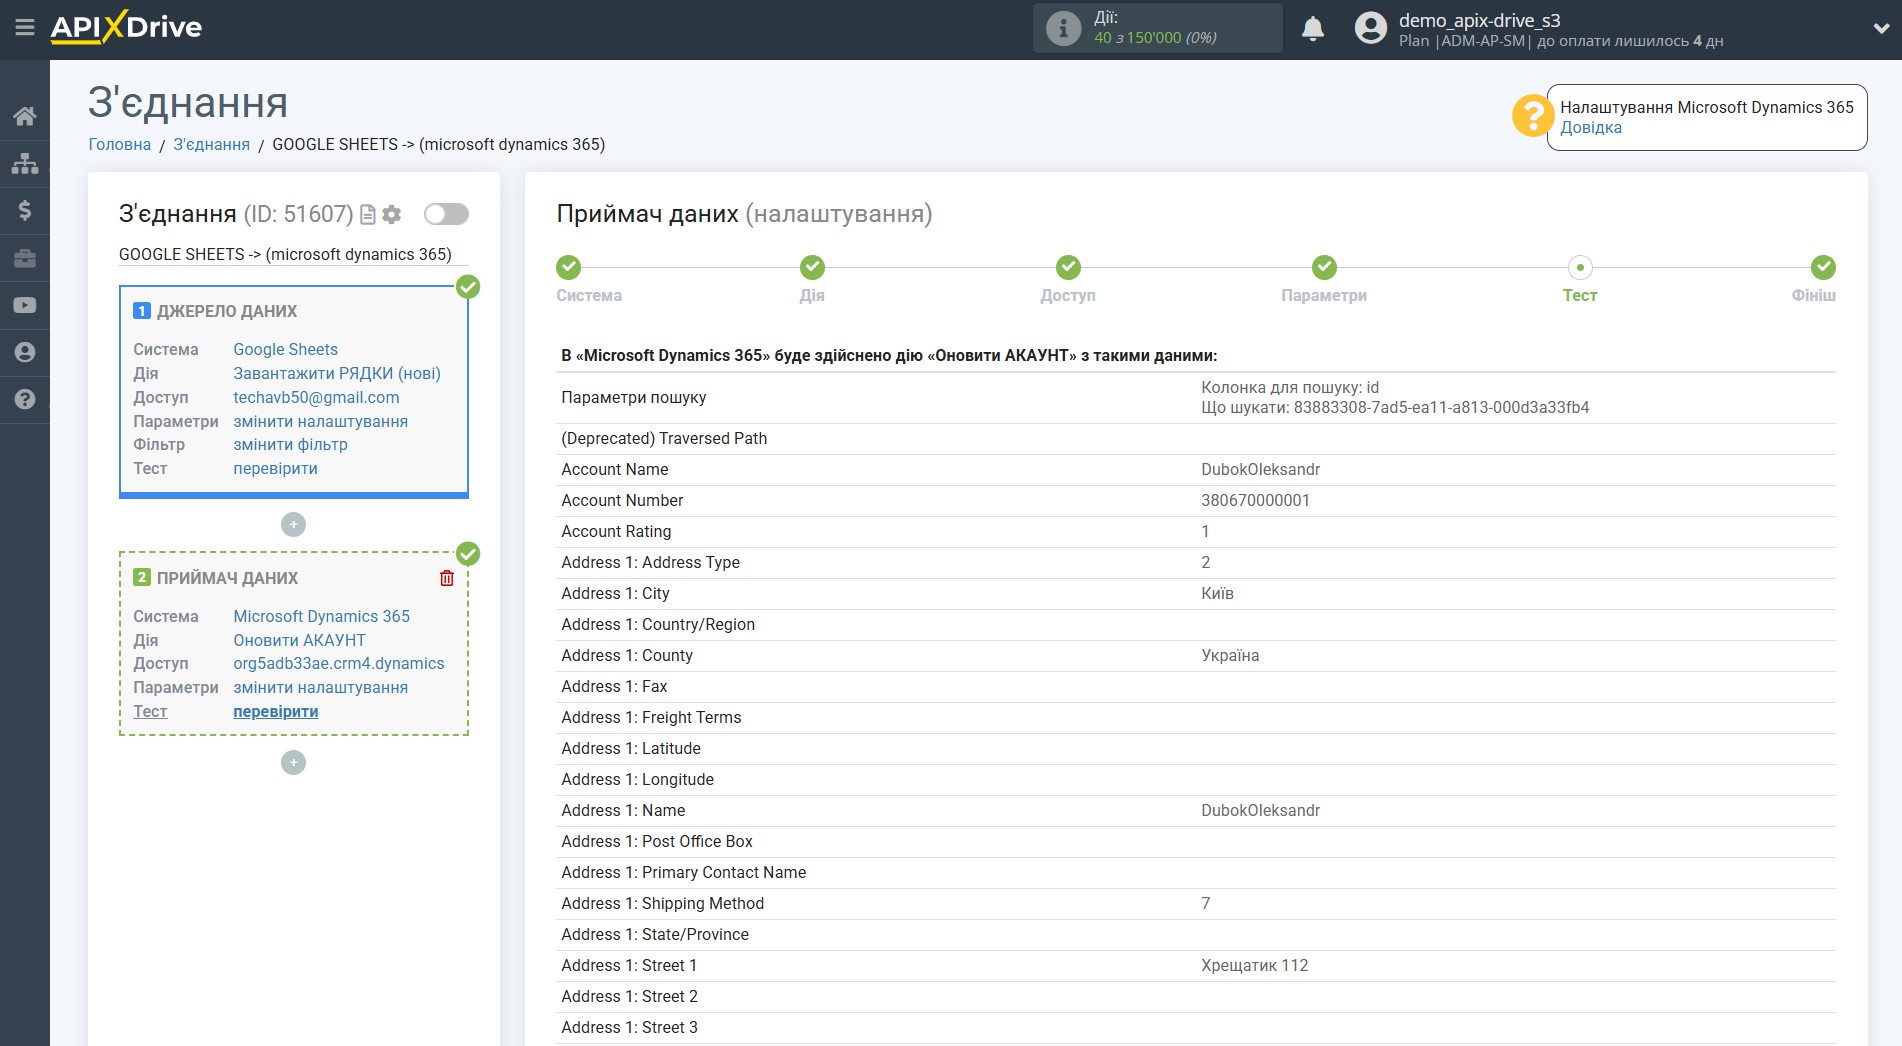The image size is (1902, 1046).
Task: Go to Фініш wizard step
Action: pyautogui.click(x=1823, y=267)
